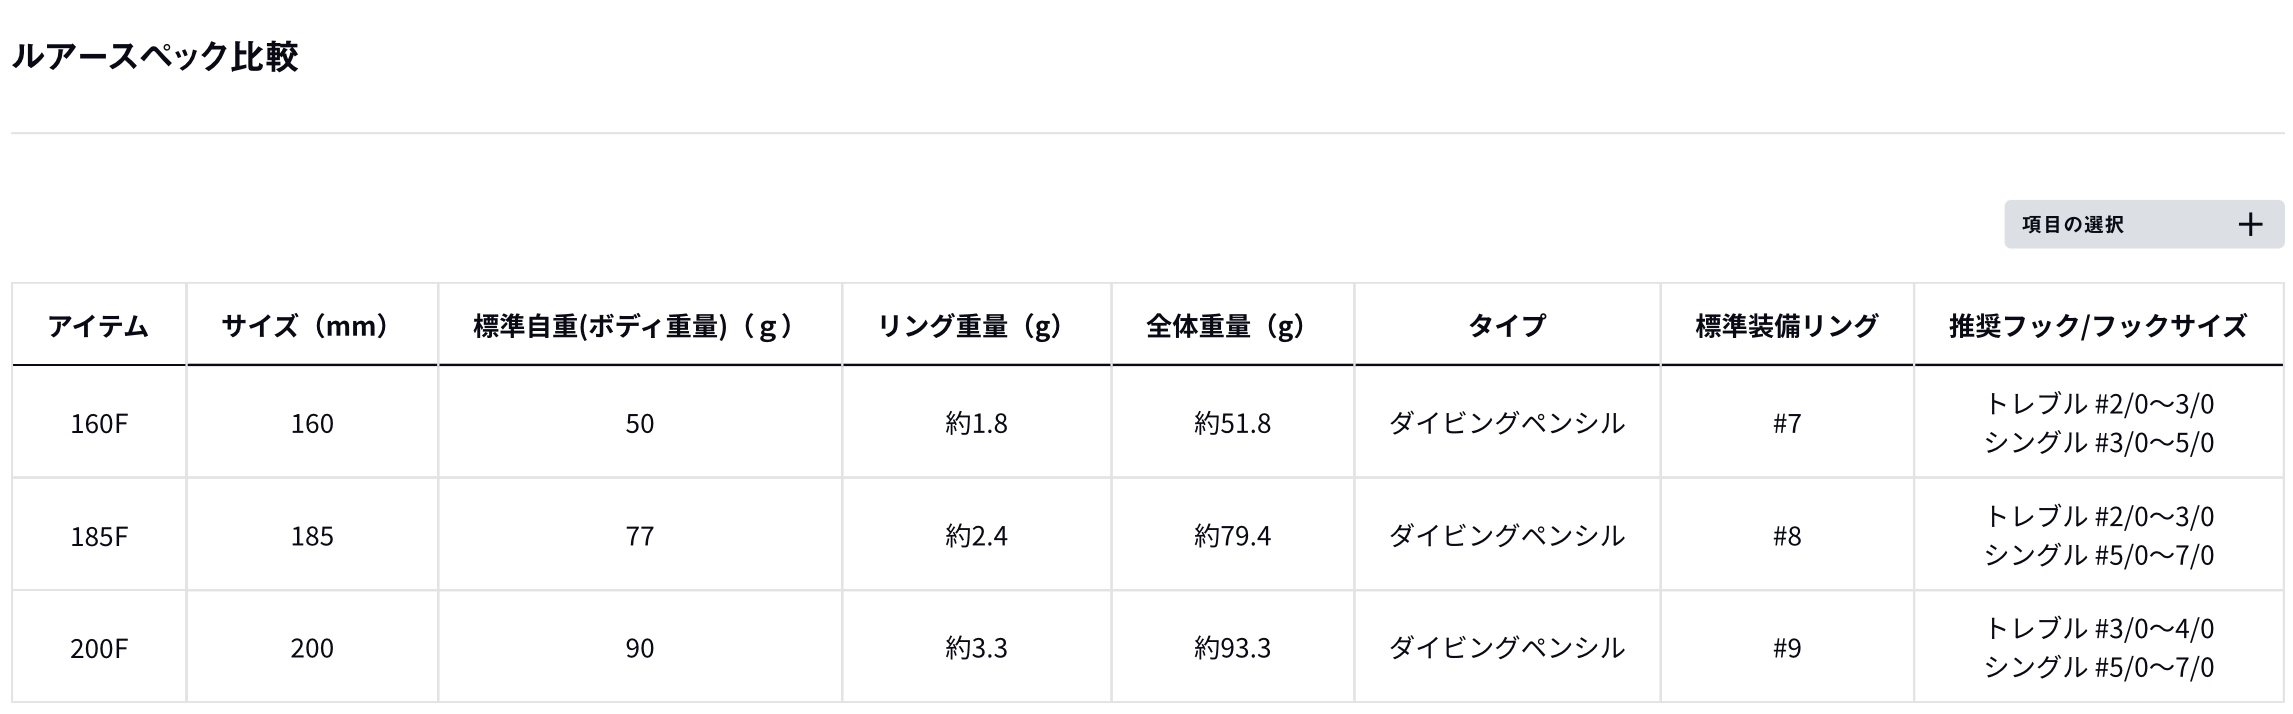Select the 約79.4 total weight value
This screenshot has width=2293, height=714.
click(x=1232, y=536)
